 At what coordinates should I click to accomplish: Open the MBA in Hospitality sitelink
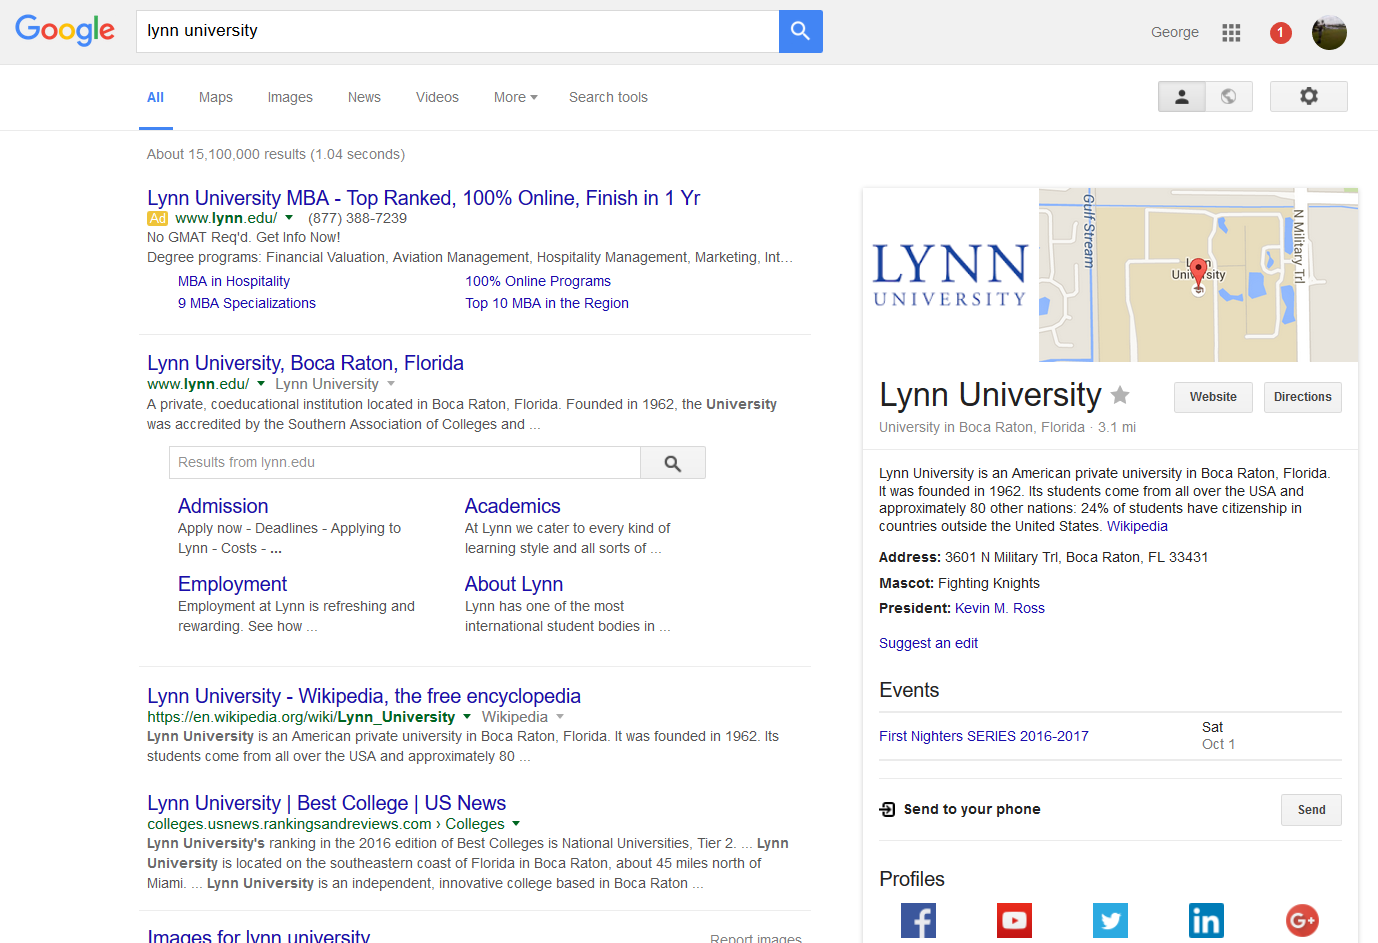pyautogui.click(x=234, y=281)
